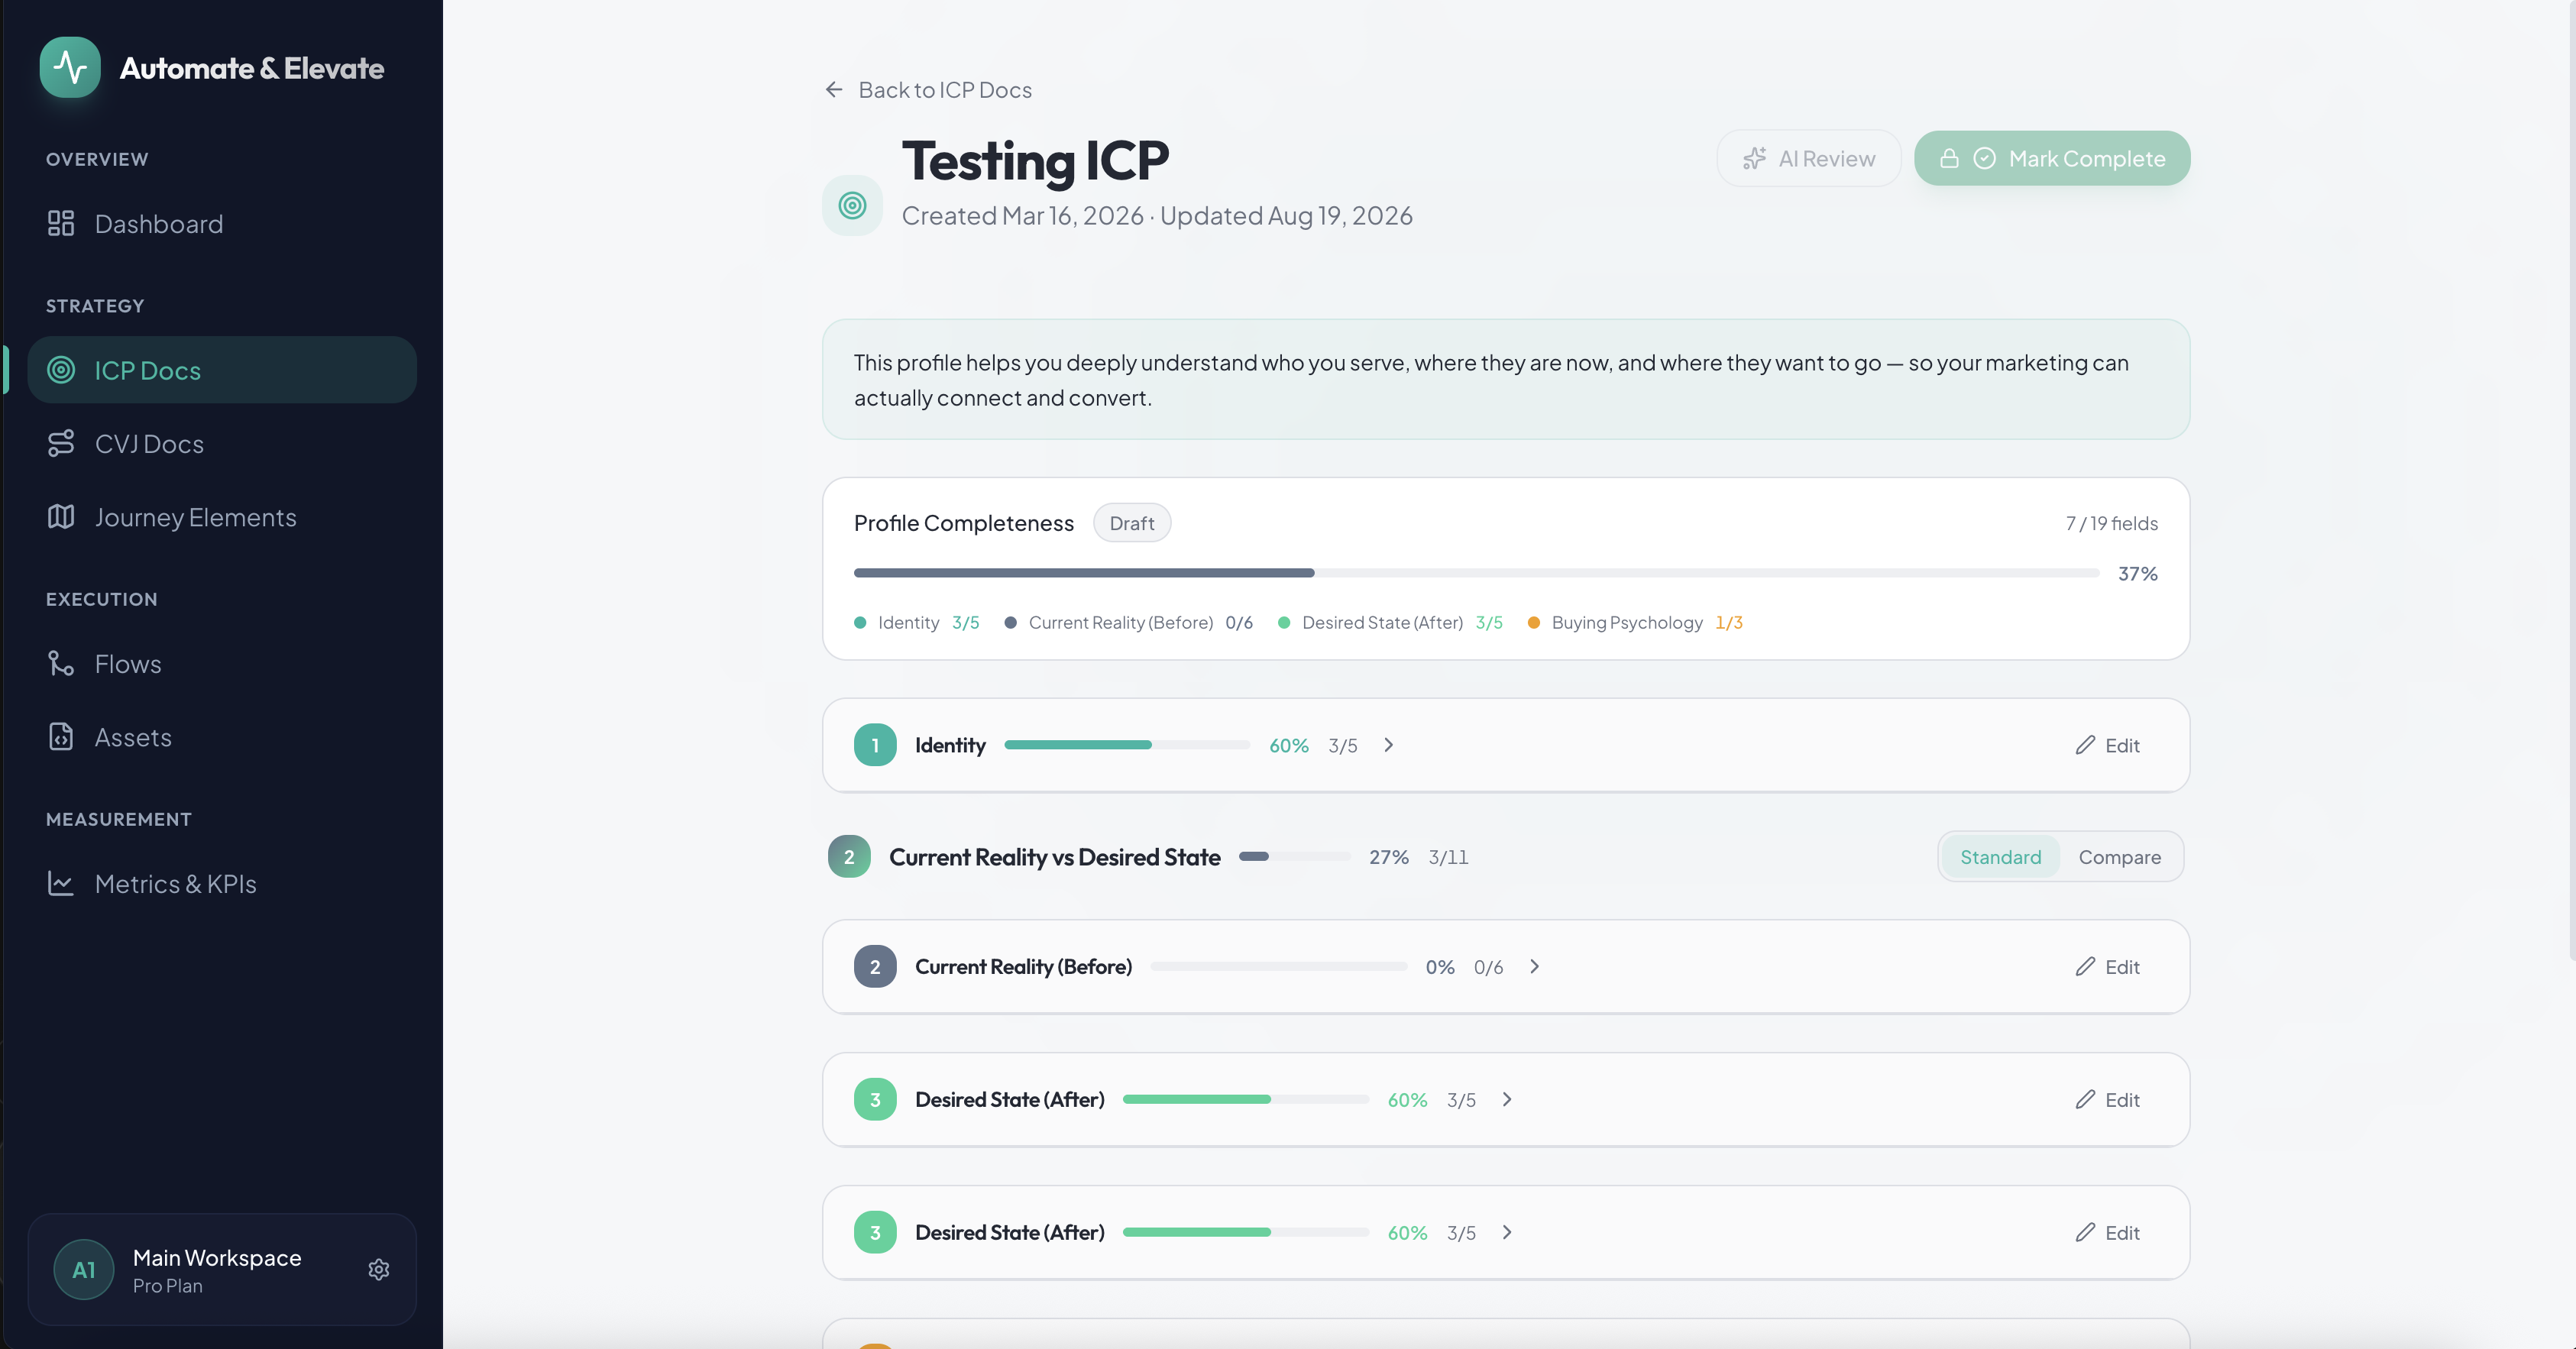Image resolution: width=2576 pixels, height=1349 pixels.
Task: Open the Flows section
Action: (x=222, y=664)
